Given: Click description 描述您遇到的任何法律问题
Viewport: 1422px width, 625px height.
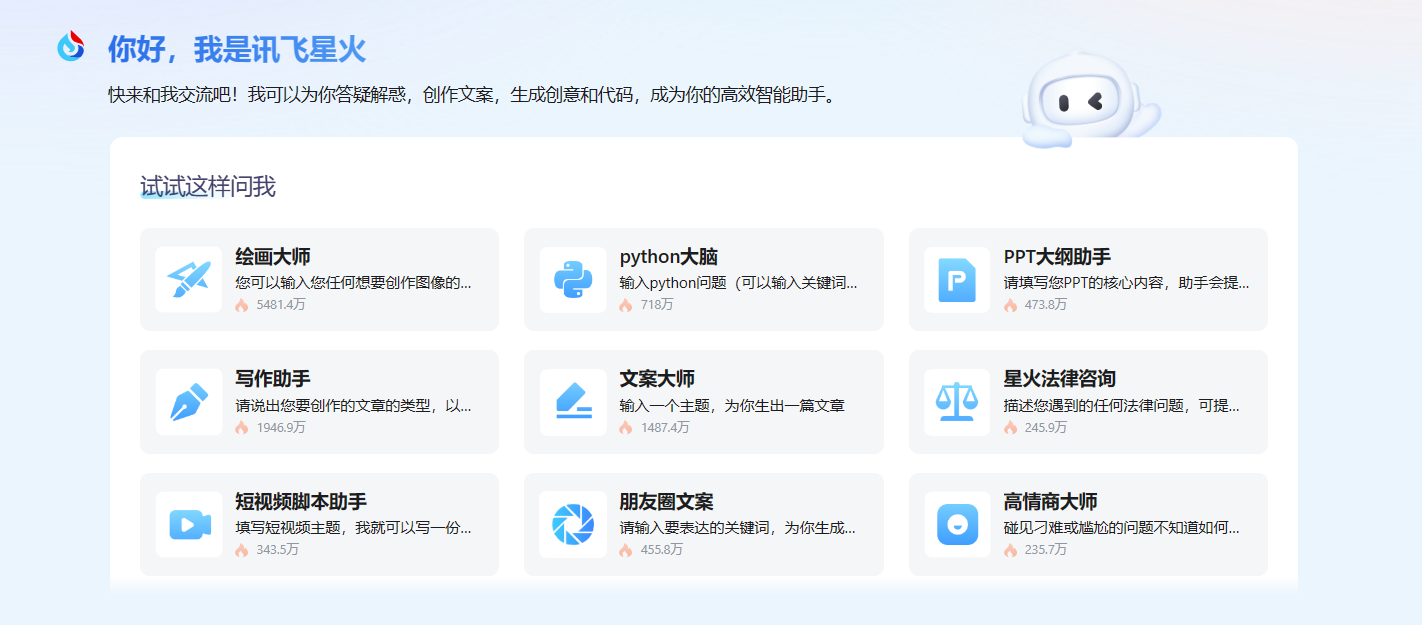Looking at the screenshot, I should (1121, 406).
